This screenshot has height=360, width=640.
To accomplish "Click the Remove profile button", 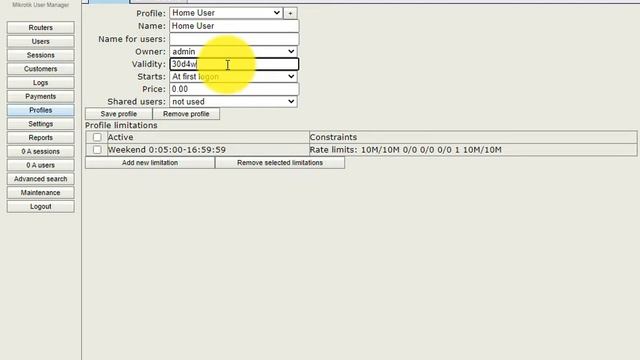I will (x=186, y=114).
